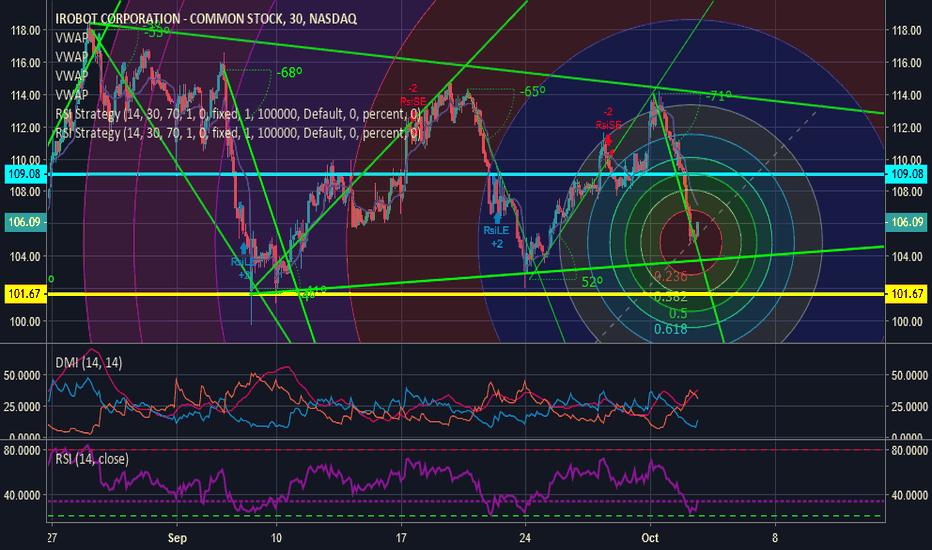Click the 50.0000 DMI scale value on right

click(909, 375)
